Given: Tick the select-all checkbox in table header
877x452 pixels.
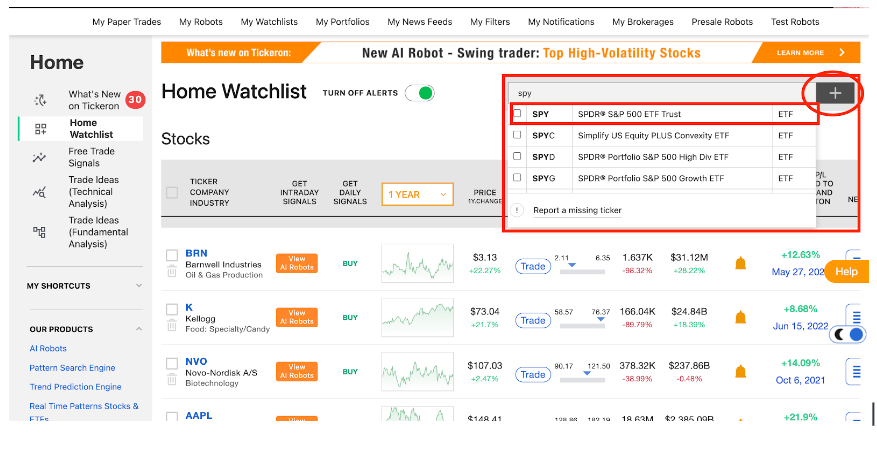Looking at the screenshot, I should (172, 192).
